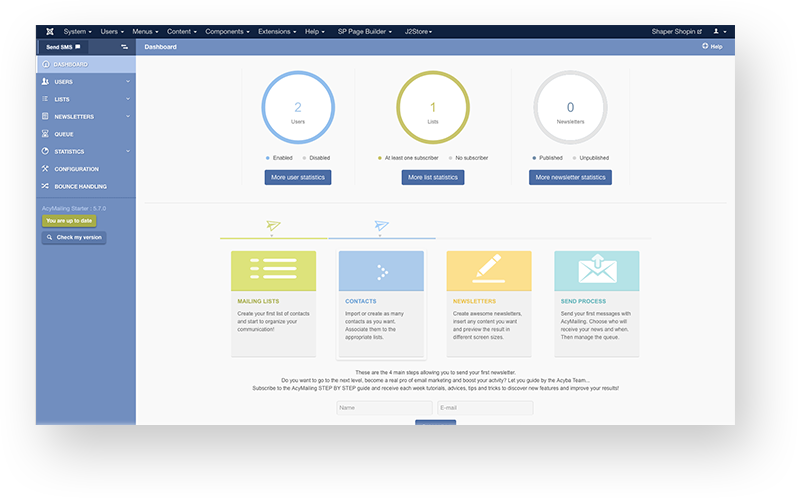Click the Check my version button
Viewport: 798px width, 498px height.
pos(73,237)
